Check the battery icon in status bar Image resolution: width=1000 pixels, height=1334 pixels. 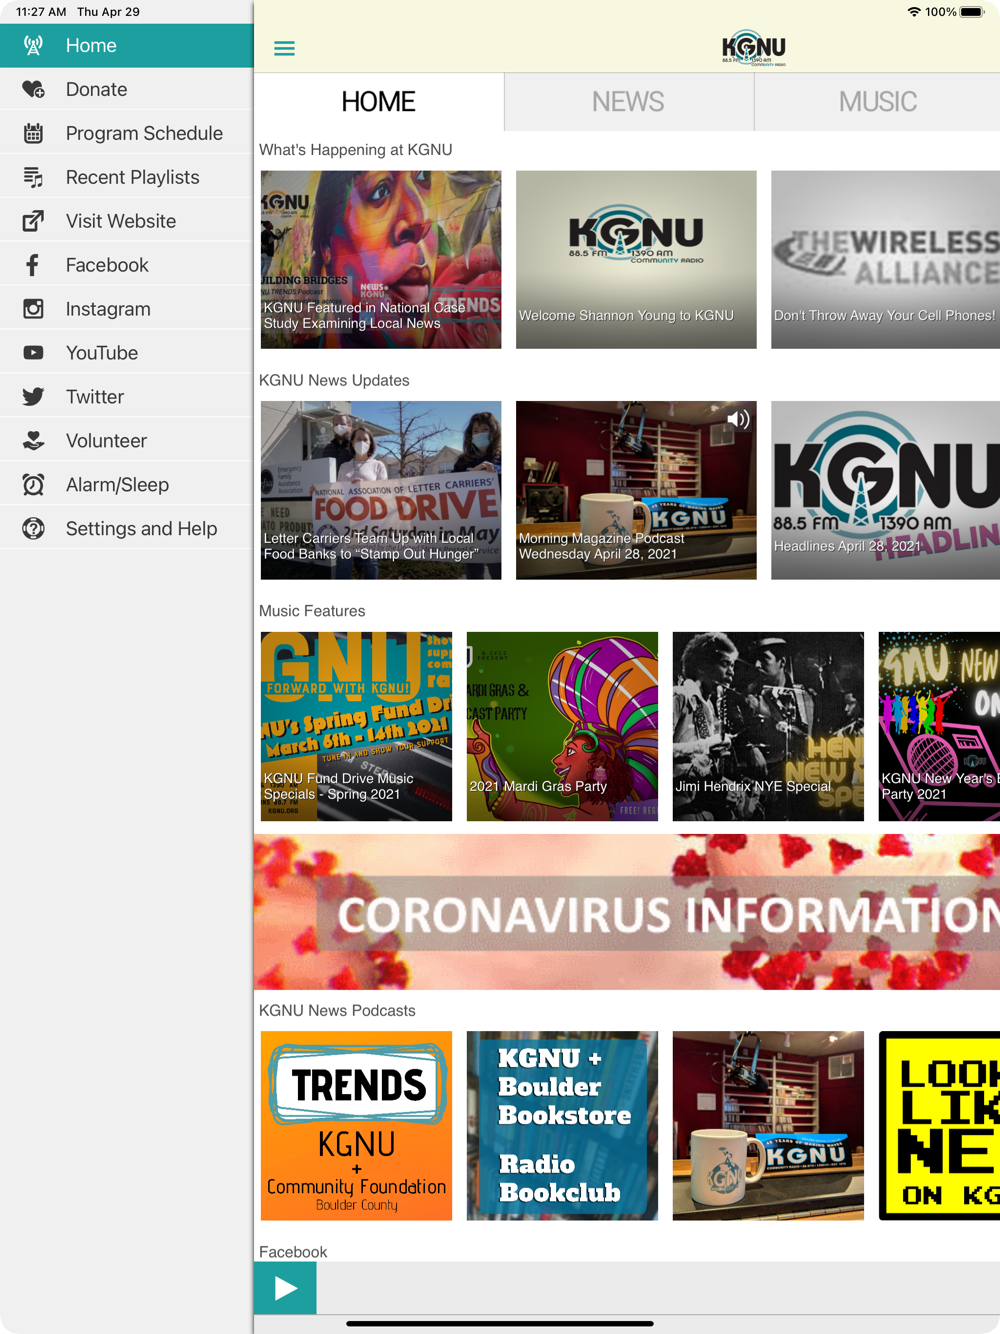point(972,12)
